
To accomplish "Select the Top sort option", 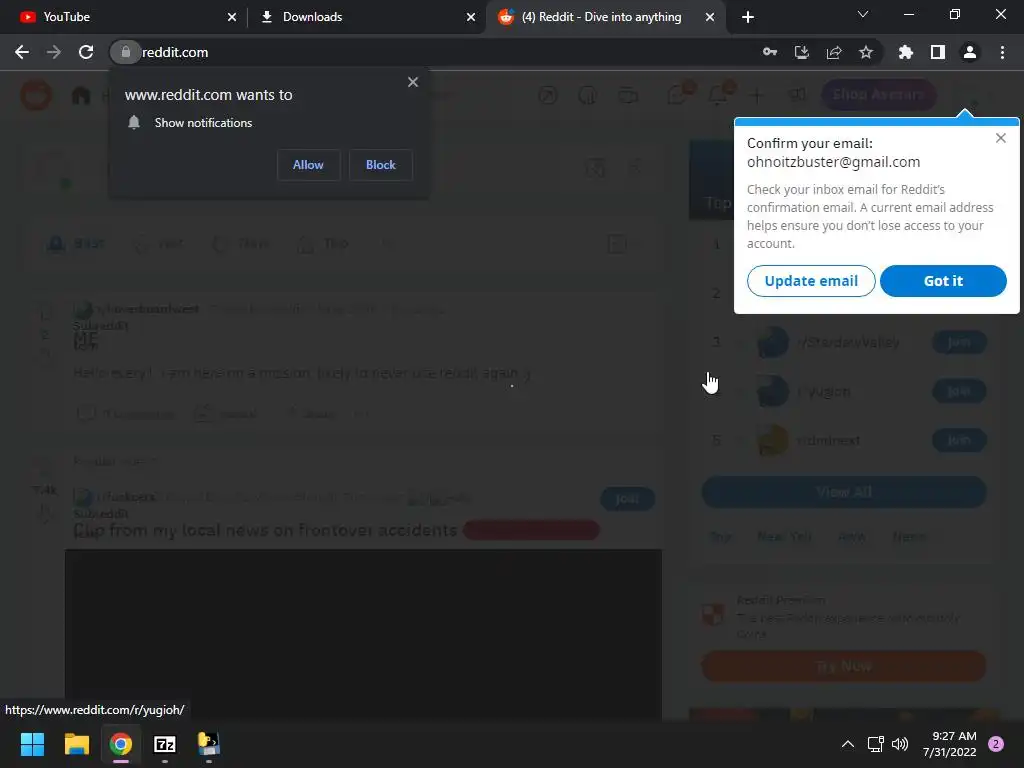I will tap(324, 244).
